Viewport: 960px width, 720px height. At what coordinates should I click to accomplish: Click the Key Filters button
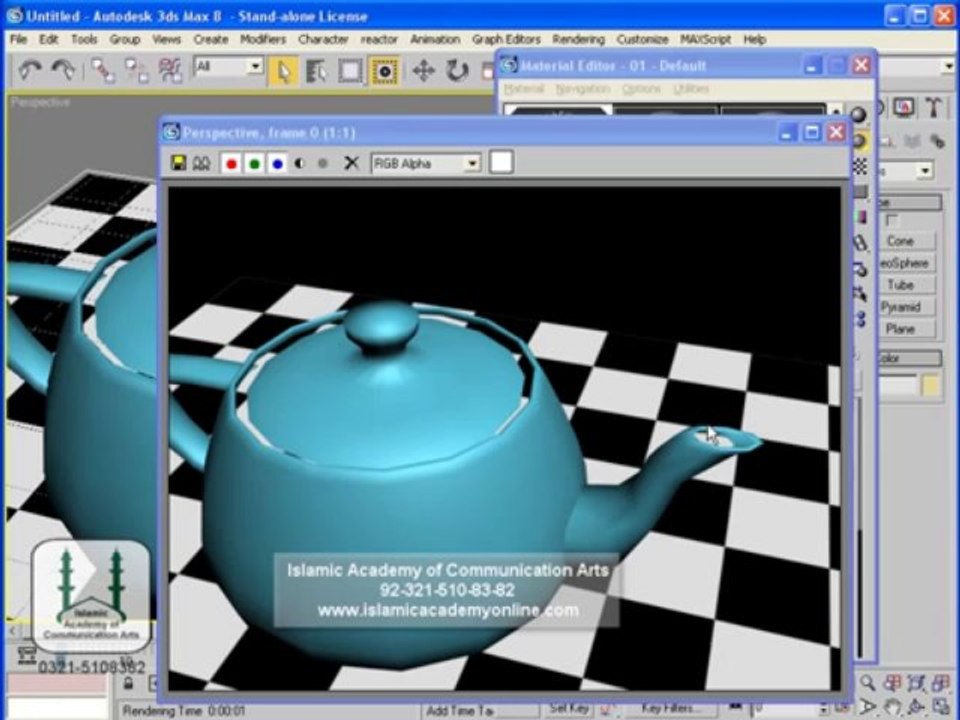[x=670, y=708]
